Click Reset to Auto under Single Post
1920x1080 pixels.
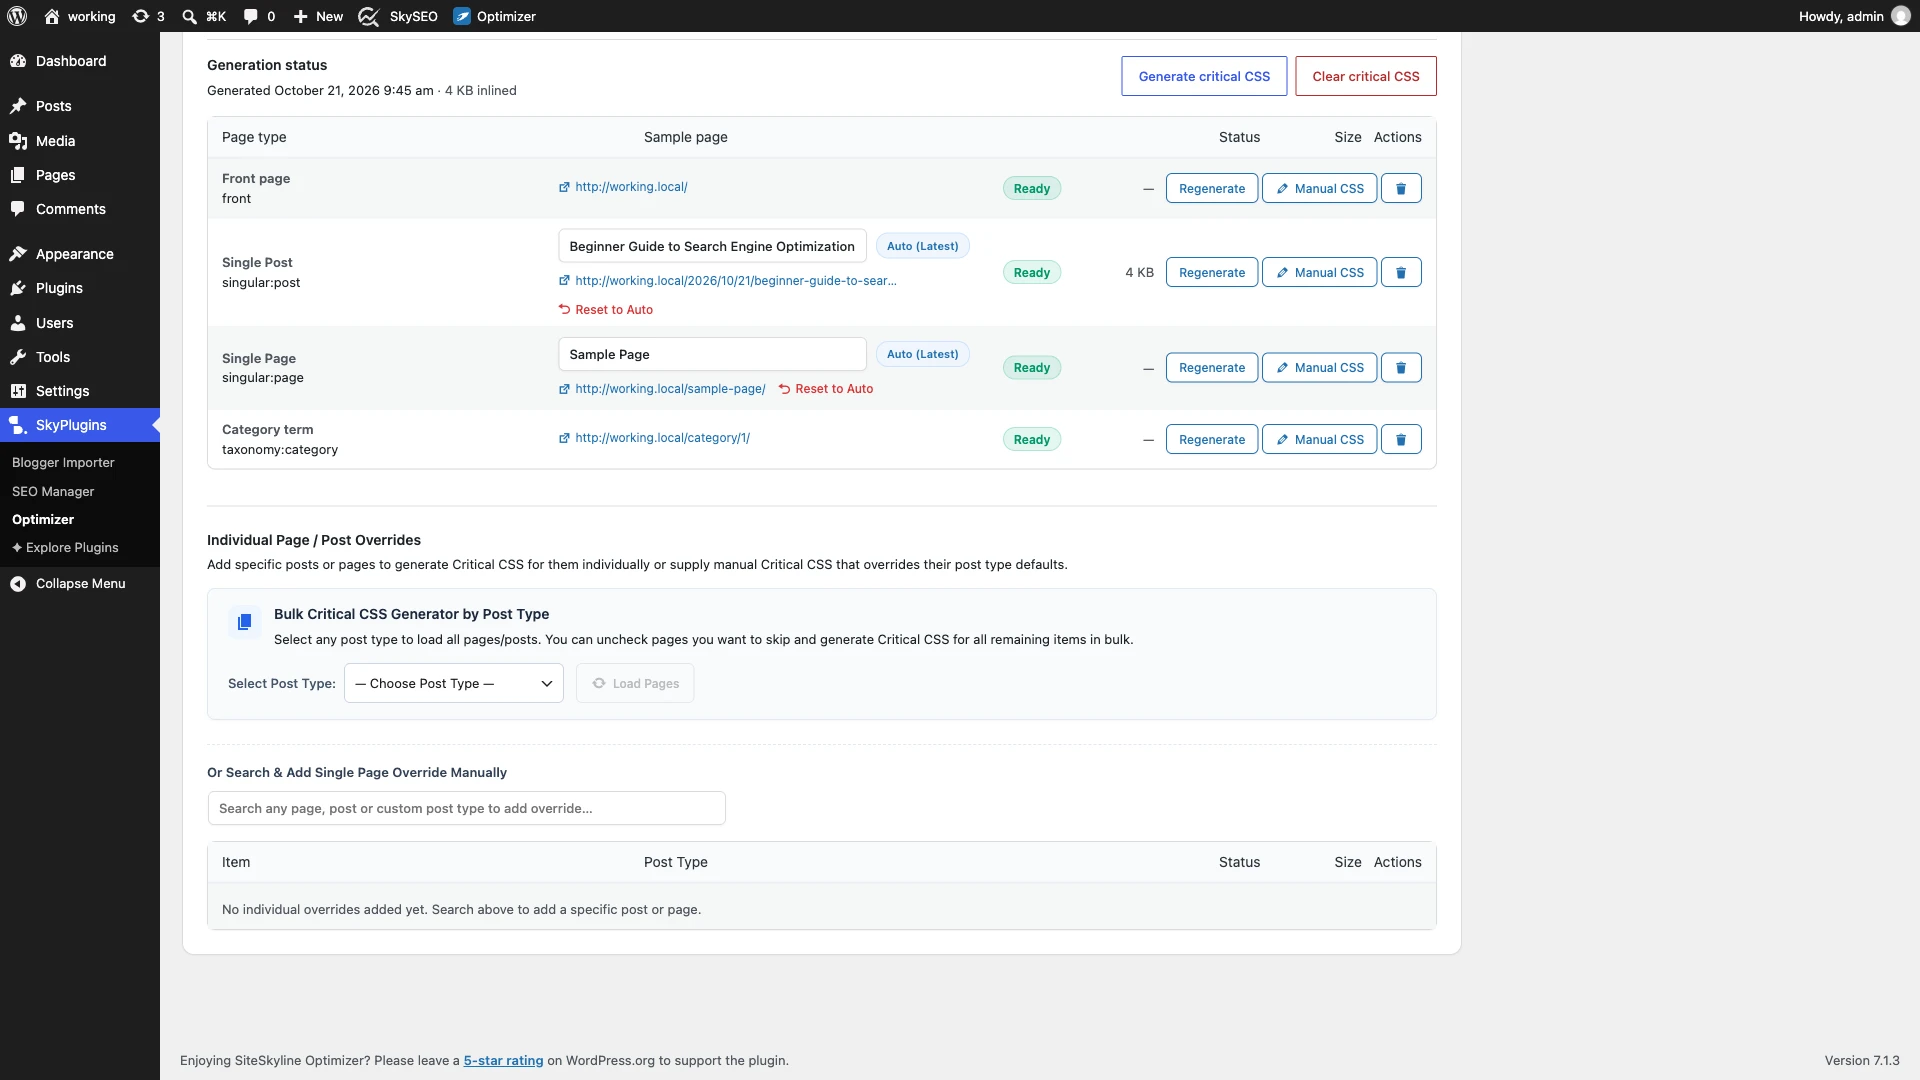(606, 310)
